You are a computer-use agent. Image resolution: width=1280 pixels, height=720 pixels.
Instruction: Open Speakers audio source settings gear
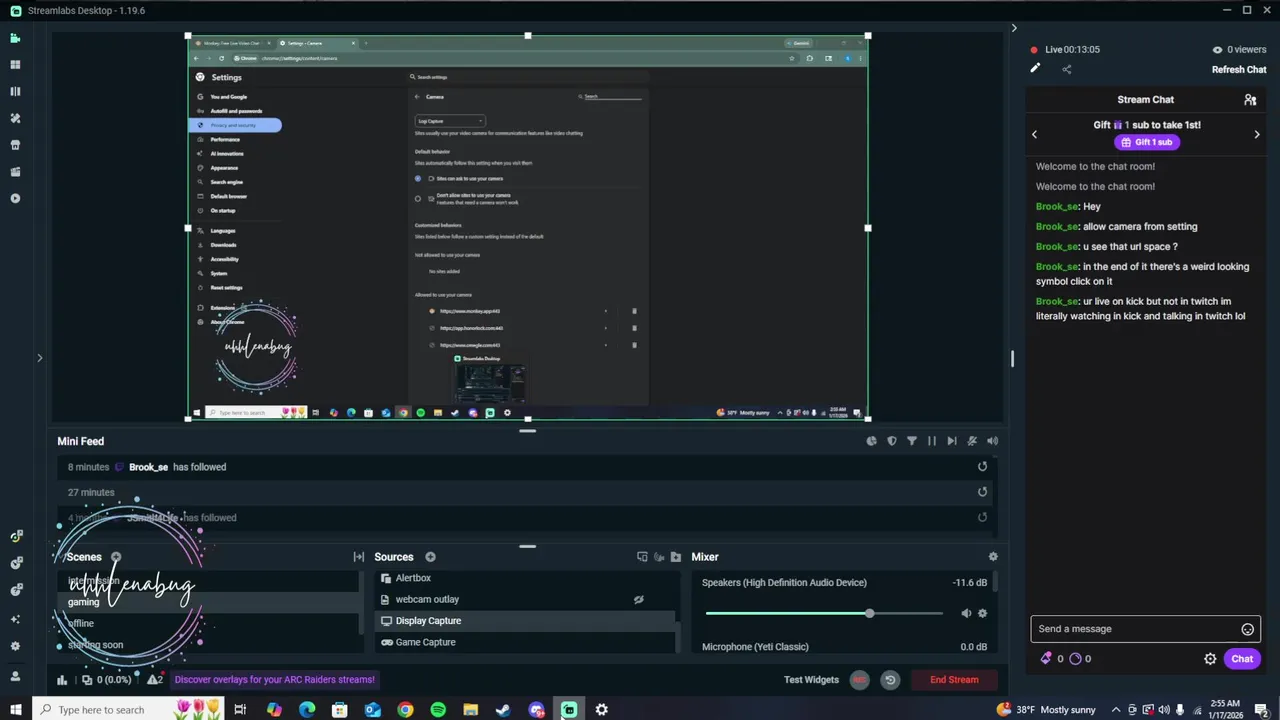point(982,613)
